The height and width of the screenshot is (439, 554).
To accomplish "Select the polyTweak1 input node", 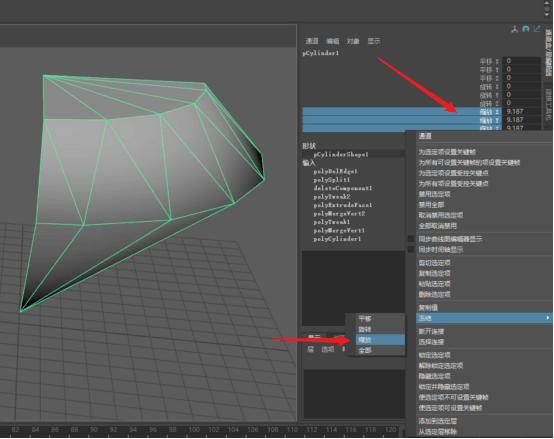I will (332, 222).
